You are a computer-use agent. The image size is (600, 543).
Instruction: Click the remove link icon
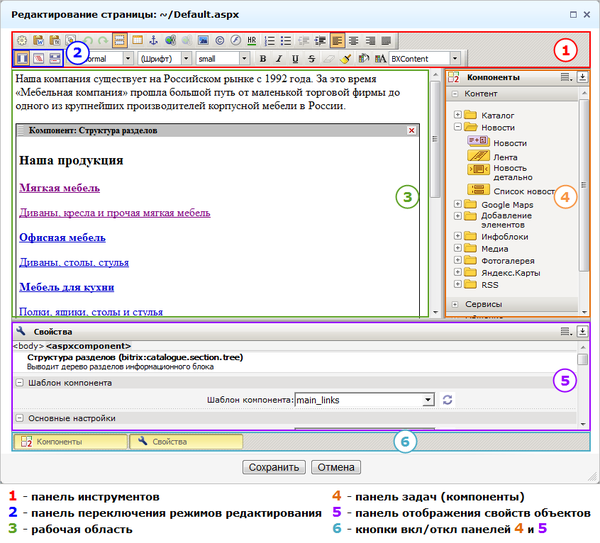[x=186, y=40]
